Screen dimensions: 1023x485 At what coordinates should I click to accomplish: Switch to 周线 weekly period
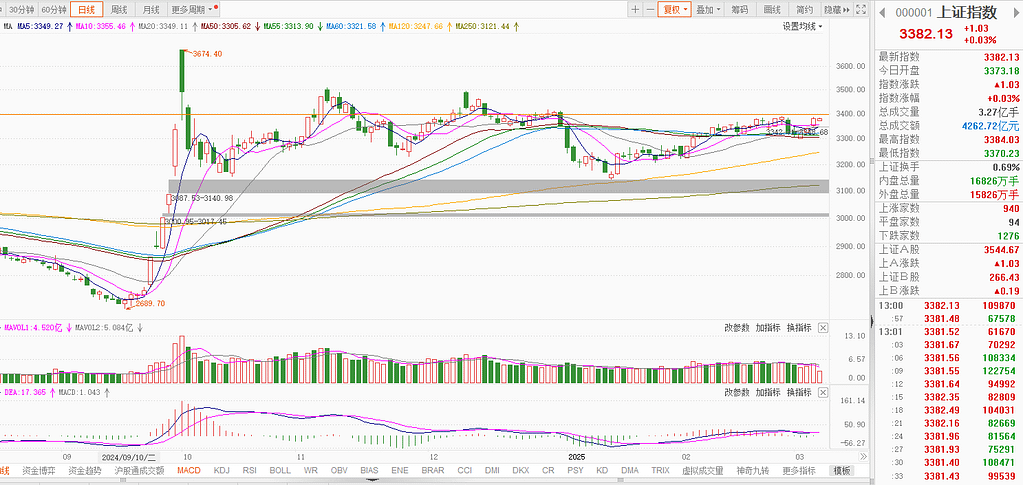119,9
